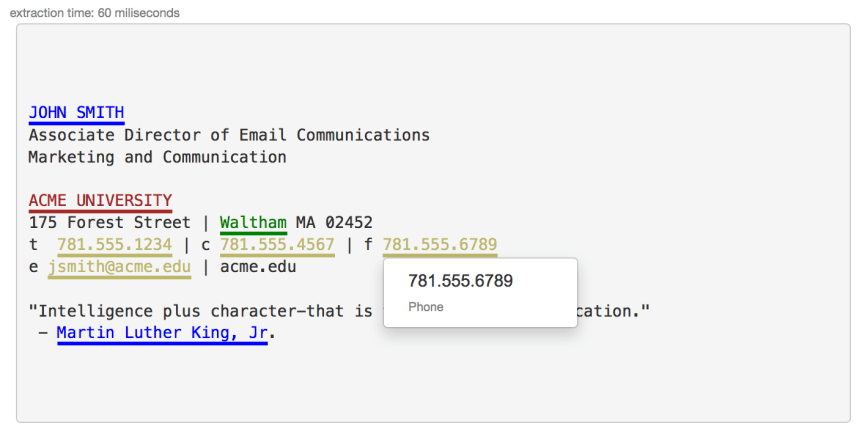Select the ACME UNIVERSITY highlighted organization
Image resolution: width=862 pixels, height=434 pixels.
100,200
